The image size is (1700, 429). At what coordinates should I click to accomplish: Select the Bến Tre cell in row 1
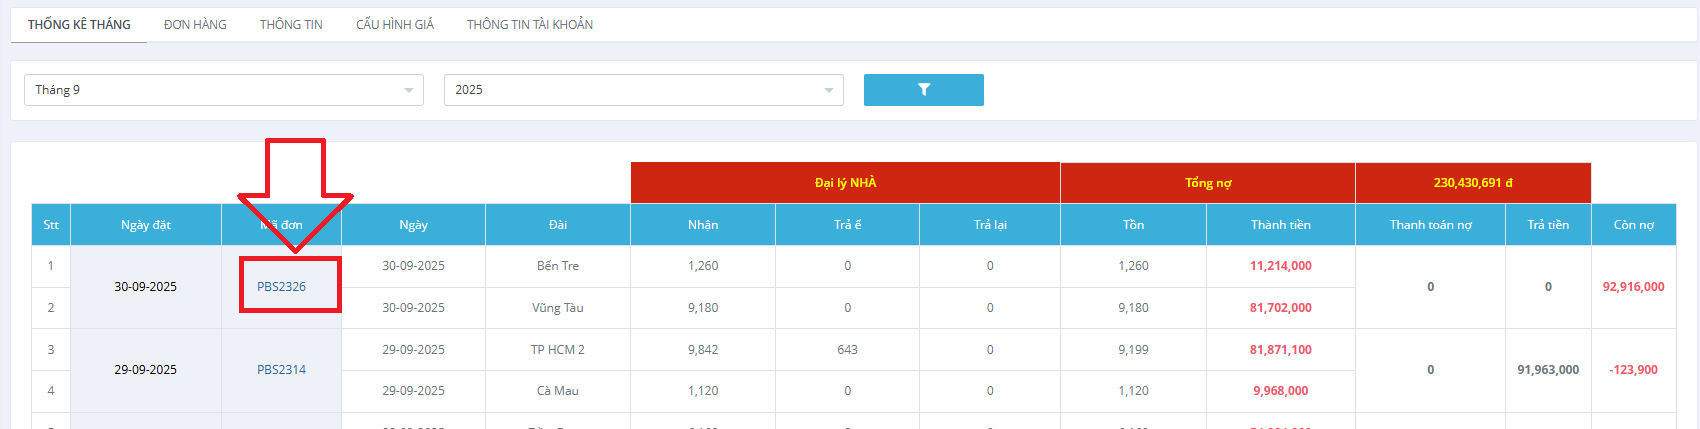click(558, 266)
